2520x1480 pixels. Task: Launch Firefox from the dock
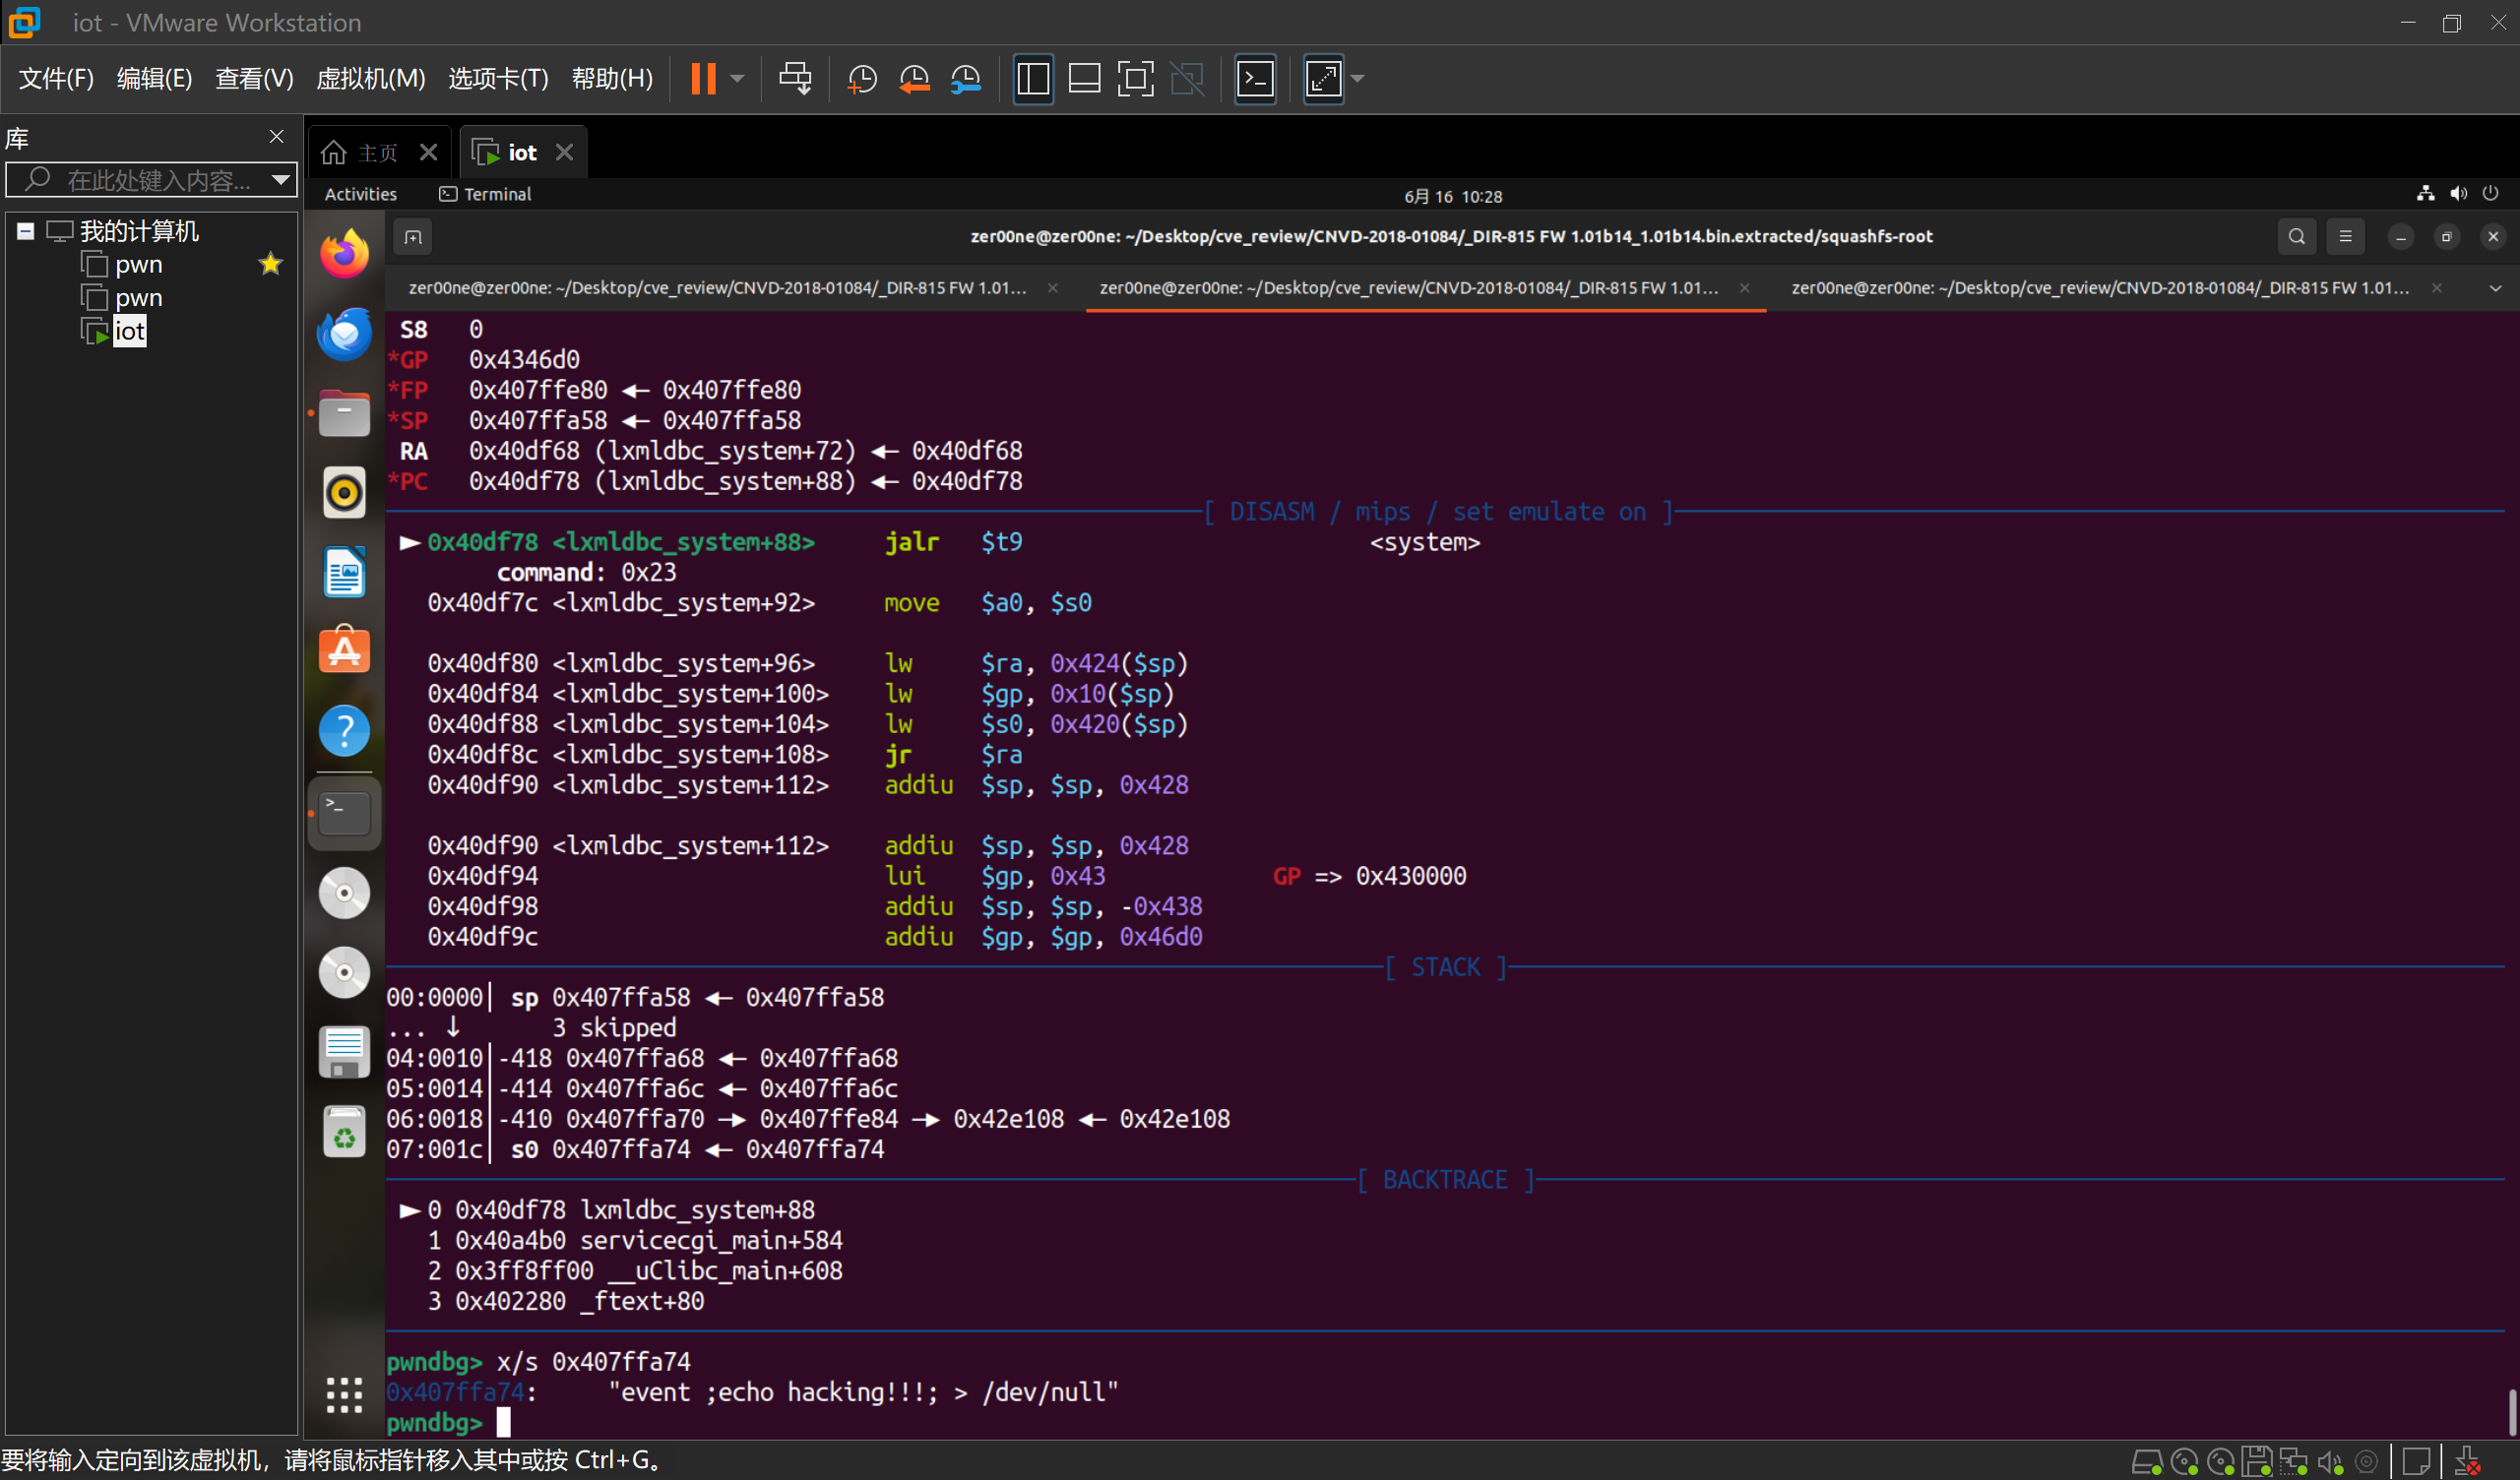click(x=344, y=253)
